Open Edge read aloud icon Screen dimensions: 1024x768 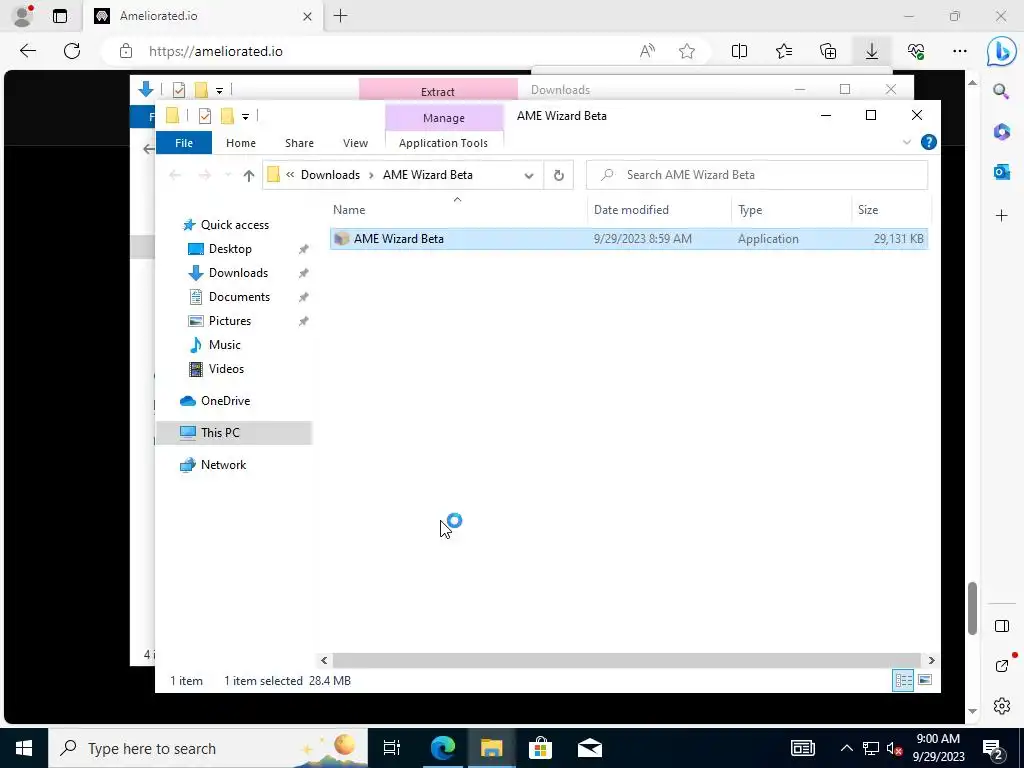point(647,51)
